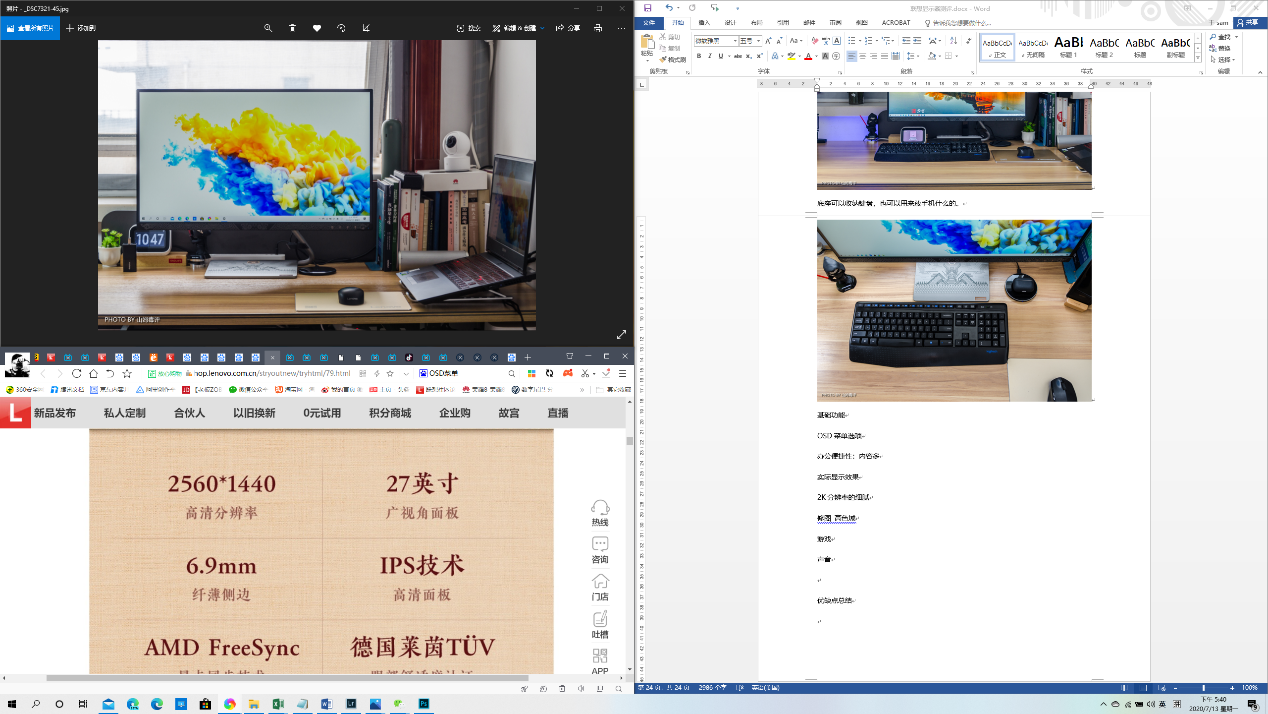Click the keyboard photo in Word document
This screenshot has width=1268, height=714.
click(x=954, y=310)
